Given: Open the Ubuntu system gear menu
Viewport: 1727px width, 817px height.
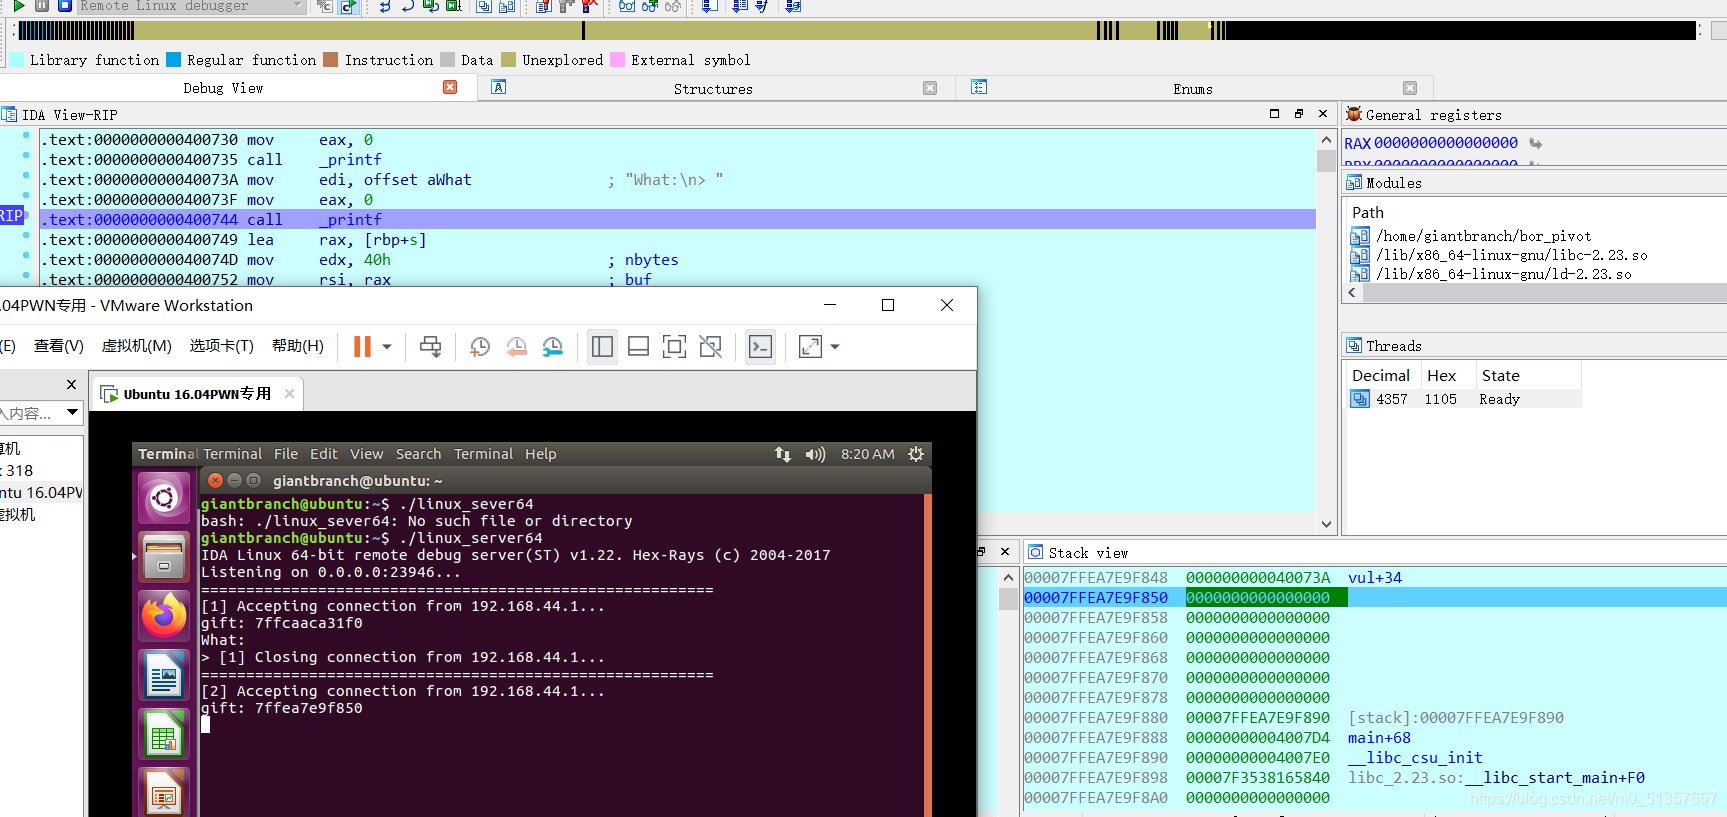Looking at the screenshot, I should click(x=916, y=454).
